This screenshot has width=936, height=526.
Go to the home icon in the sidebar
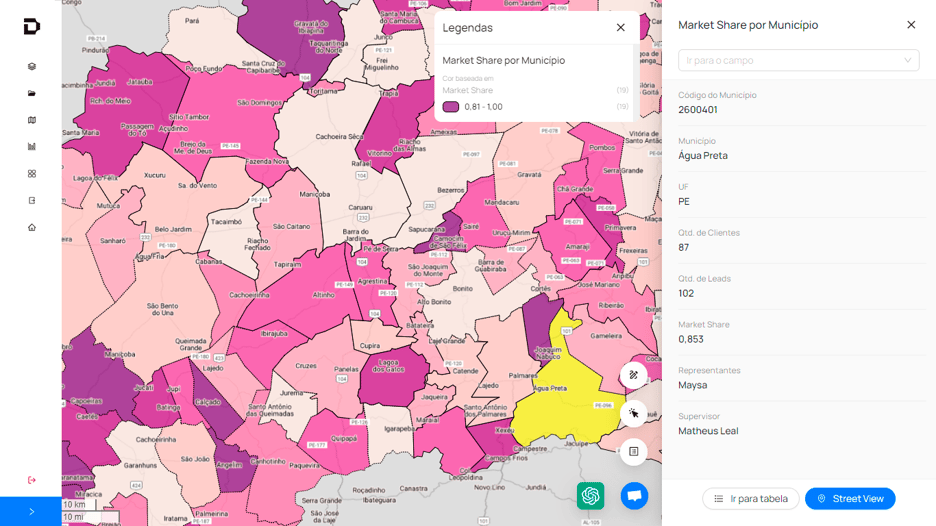pyautogui.click(x=32, y=227)
